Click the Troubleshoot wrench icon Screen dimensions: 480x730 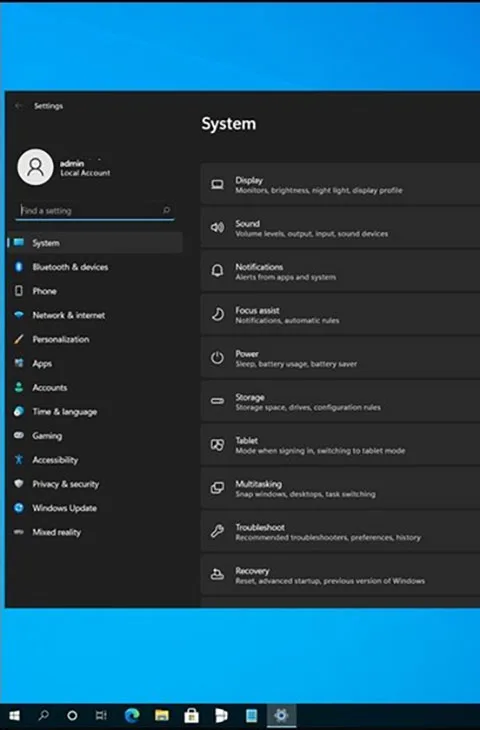coord(217,531)
